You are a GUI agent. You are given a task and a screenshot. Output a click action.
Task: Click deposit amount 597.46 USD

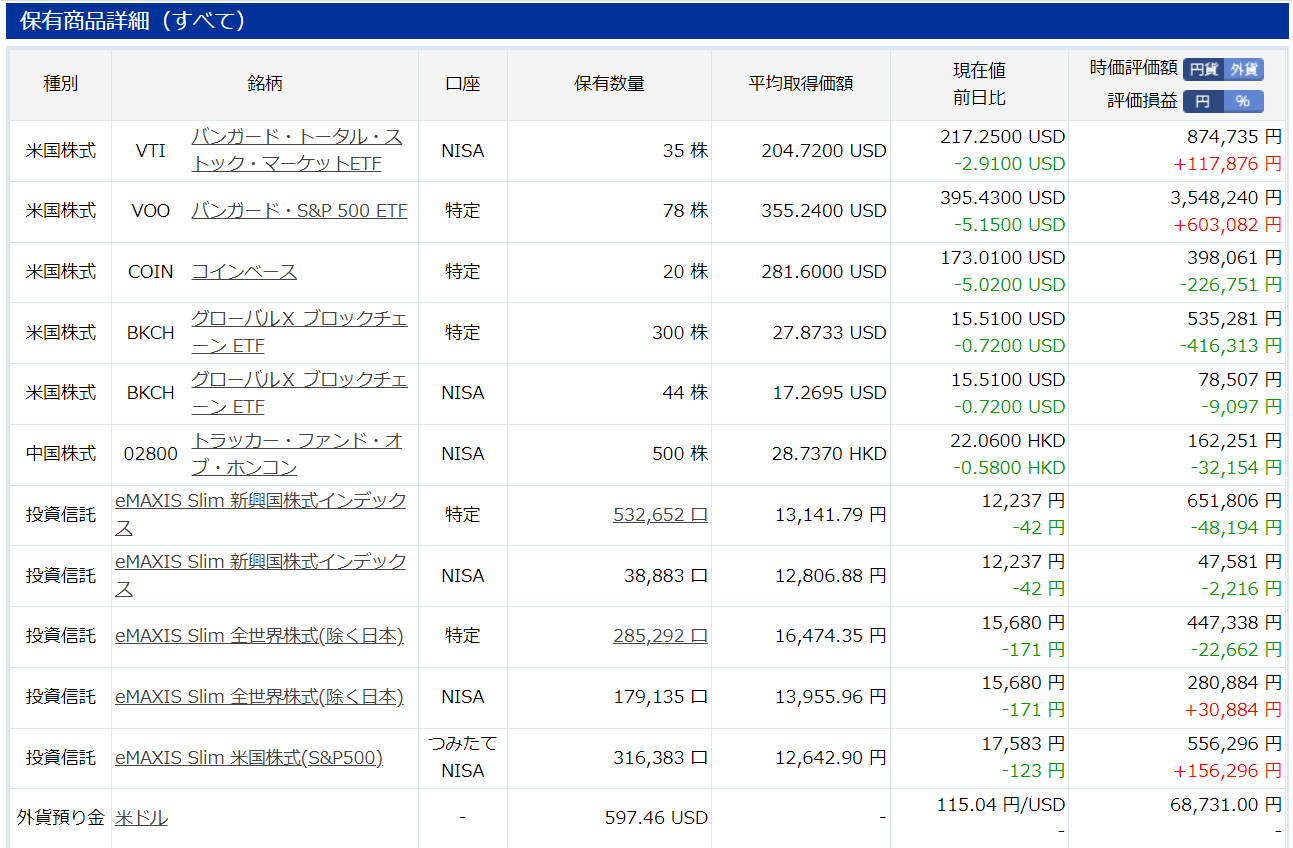point(656,818)
